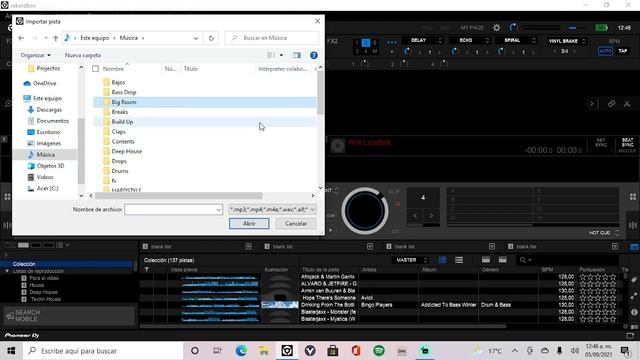The width and height of the screenshot is (640, 360).
Task: Enable AUTO BPM mode
Action: (x=605, y=51)
